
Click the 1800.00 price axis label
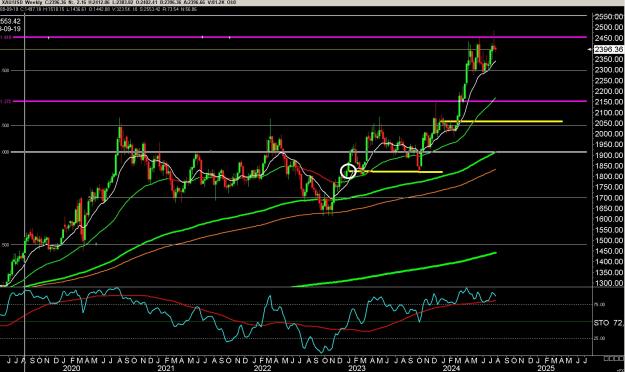pos(608,177)
